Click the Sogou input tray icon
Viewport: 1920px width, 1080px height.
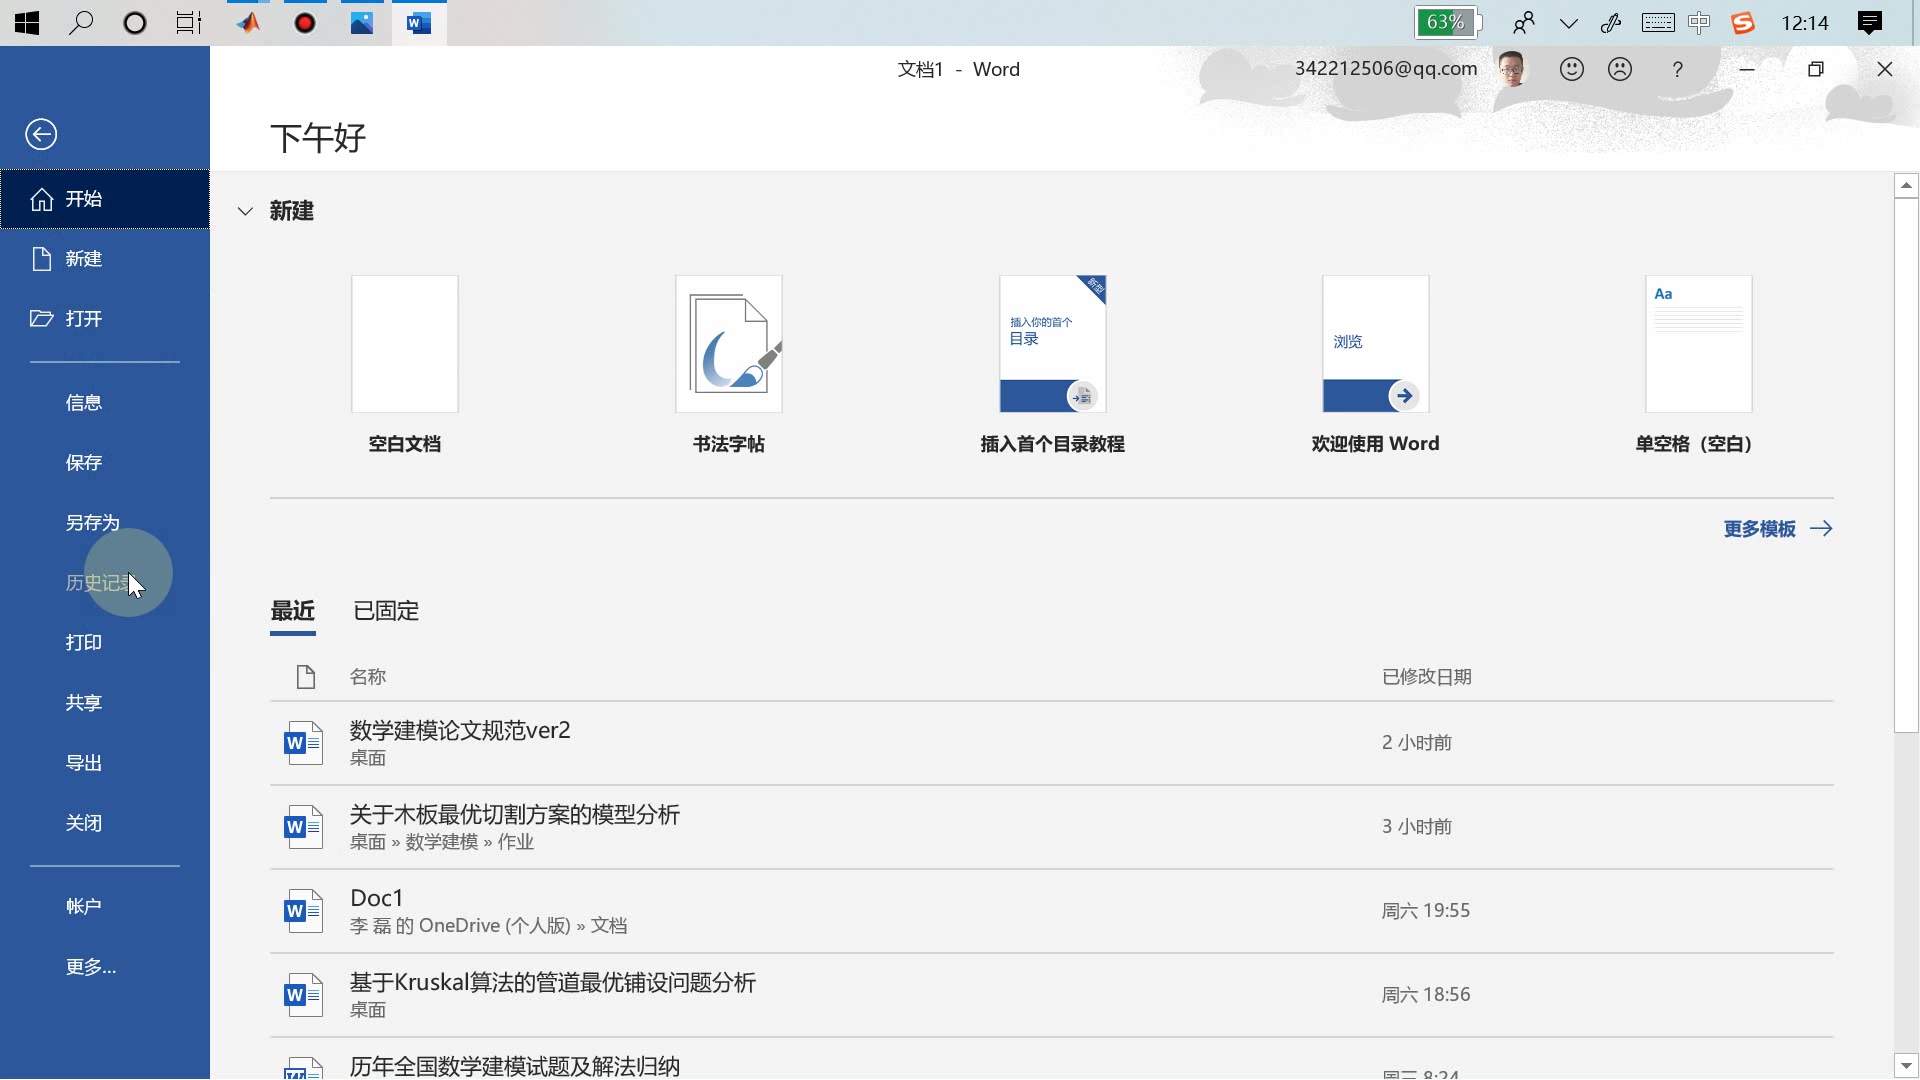pyautogui.click(x=1743, y=23)
